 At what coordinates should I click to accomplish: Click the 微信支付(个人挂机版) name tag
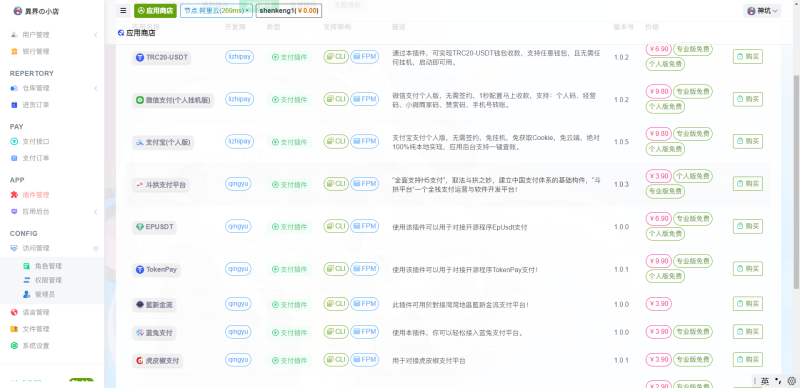(x=173, y=100)
